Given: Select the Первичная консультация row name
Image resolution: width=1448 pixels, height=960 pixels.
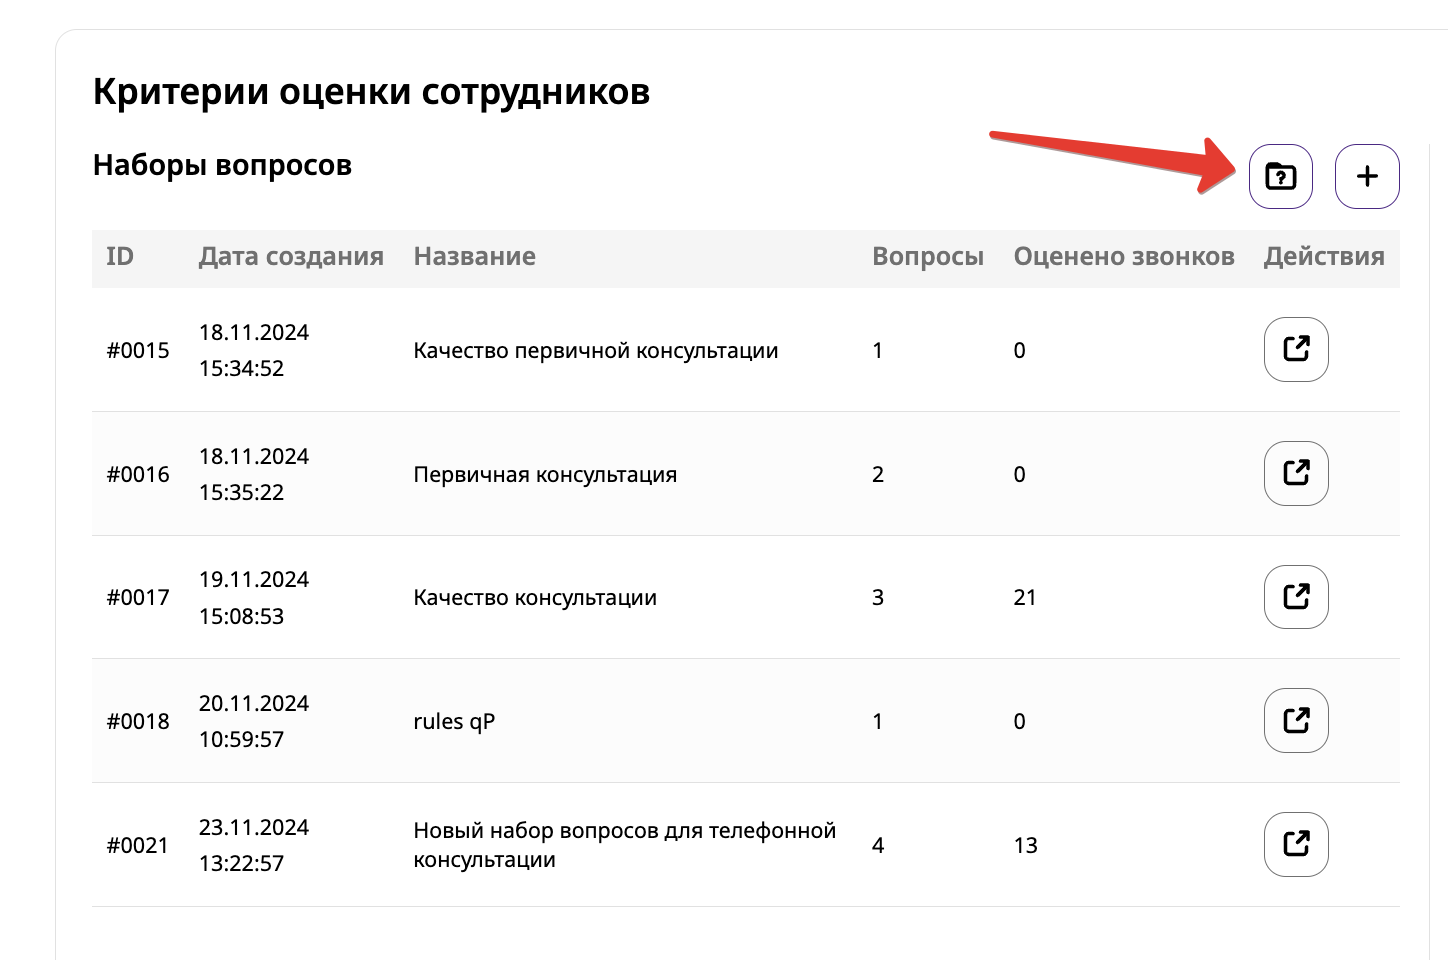Looking at the screenshot, I should 545,475.
